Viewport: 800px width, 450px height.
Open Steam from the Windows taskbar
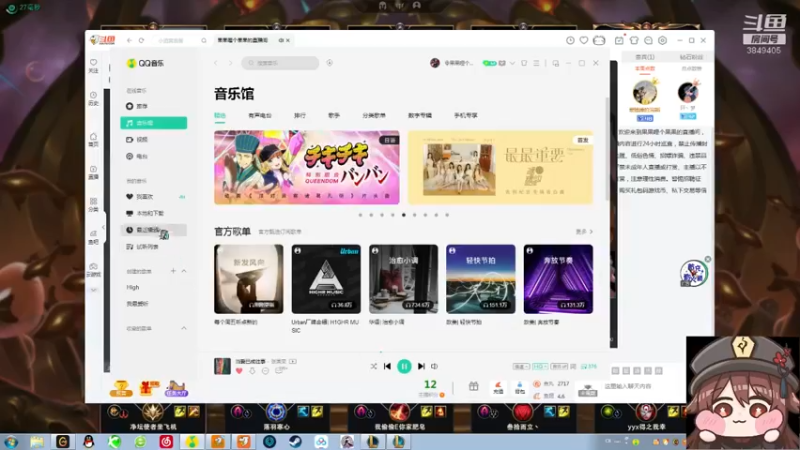click(295, 442)
